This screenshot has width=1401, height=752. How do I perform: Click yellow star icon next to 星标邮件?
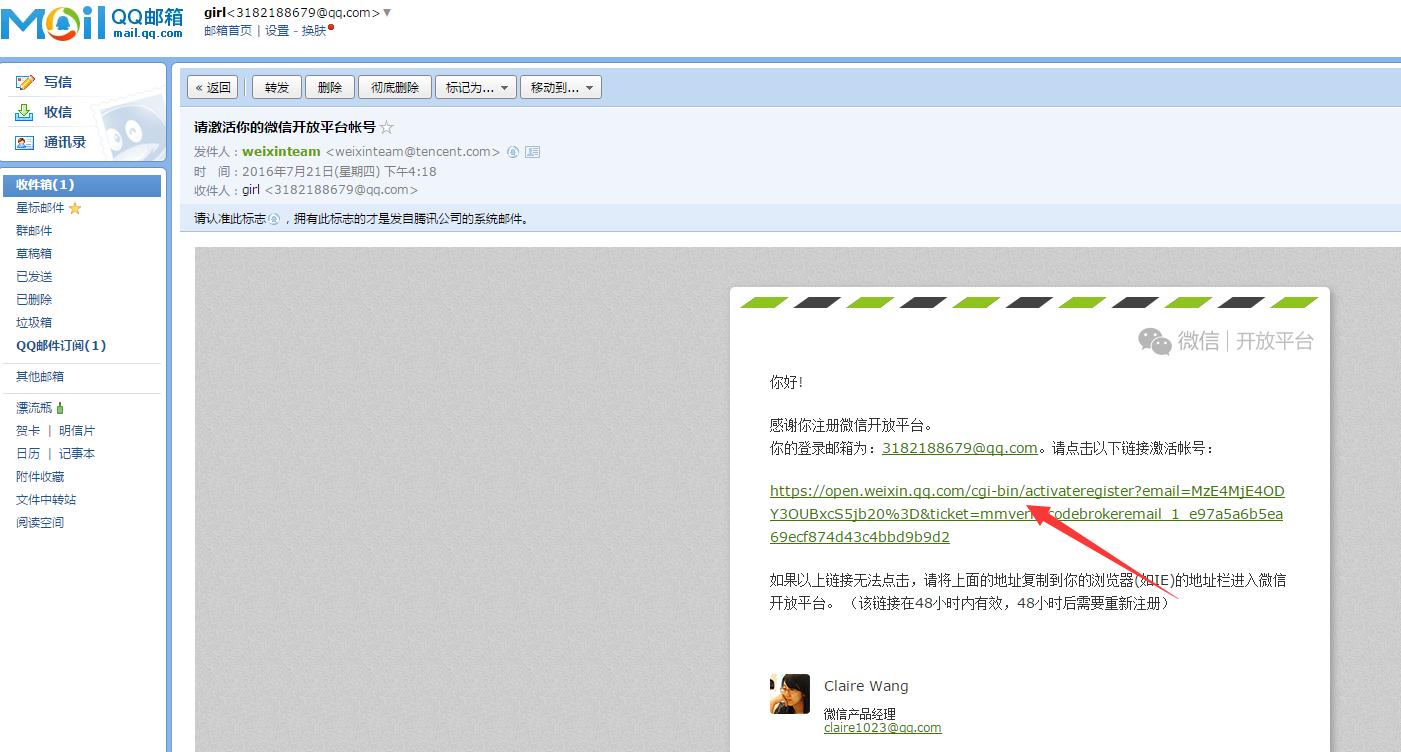(x=75, y=208)
